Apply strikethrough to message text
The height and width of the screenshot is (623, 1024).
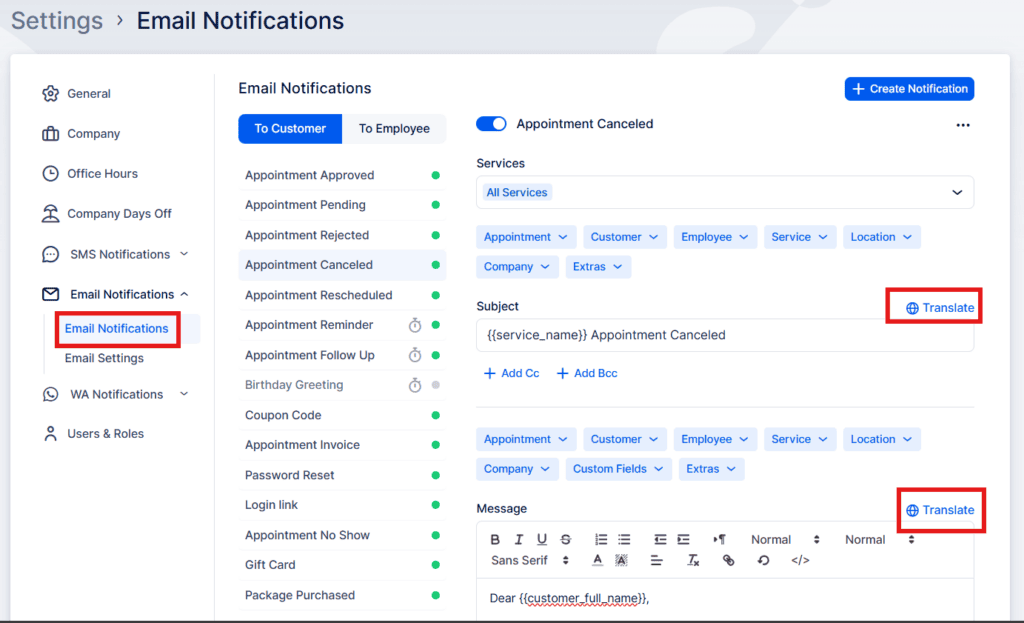(566, 539)
